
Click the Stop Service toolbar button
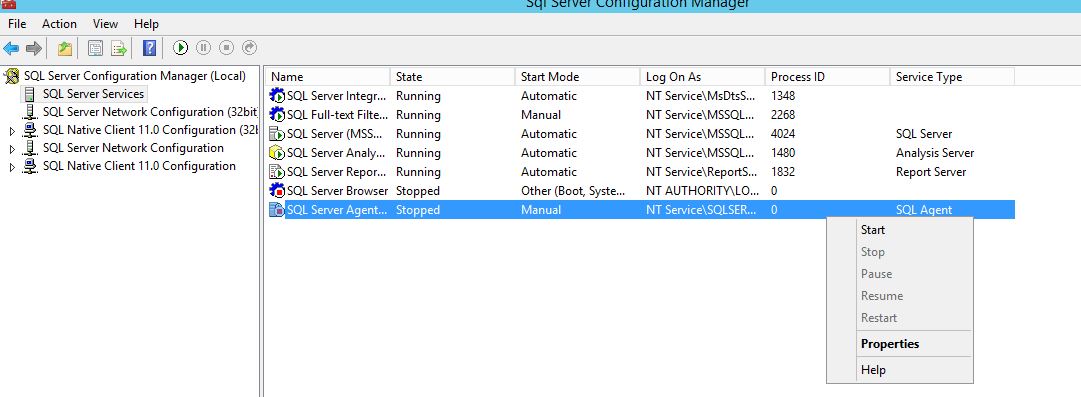click(227, 48)
